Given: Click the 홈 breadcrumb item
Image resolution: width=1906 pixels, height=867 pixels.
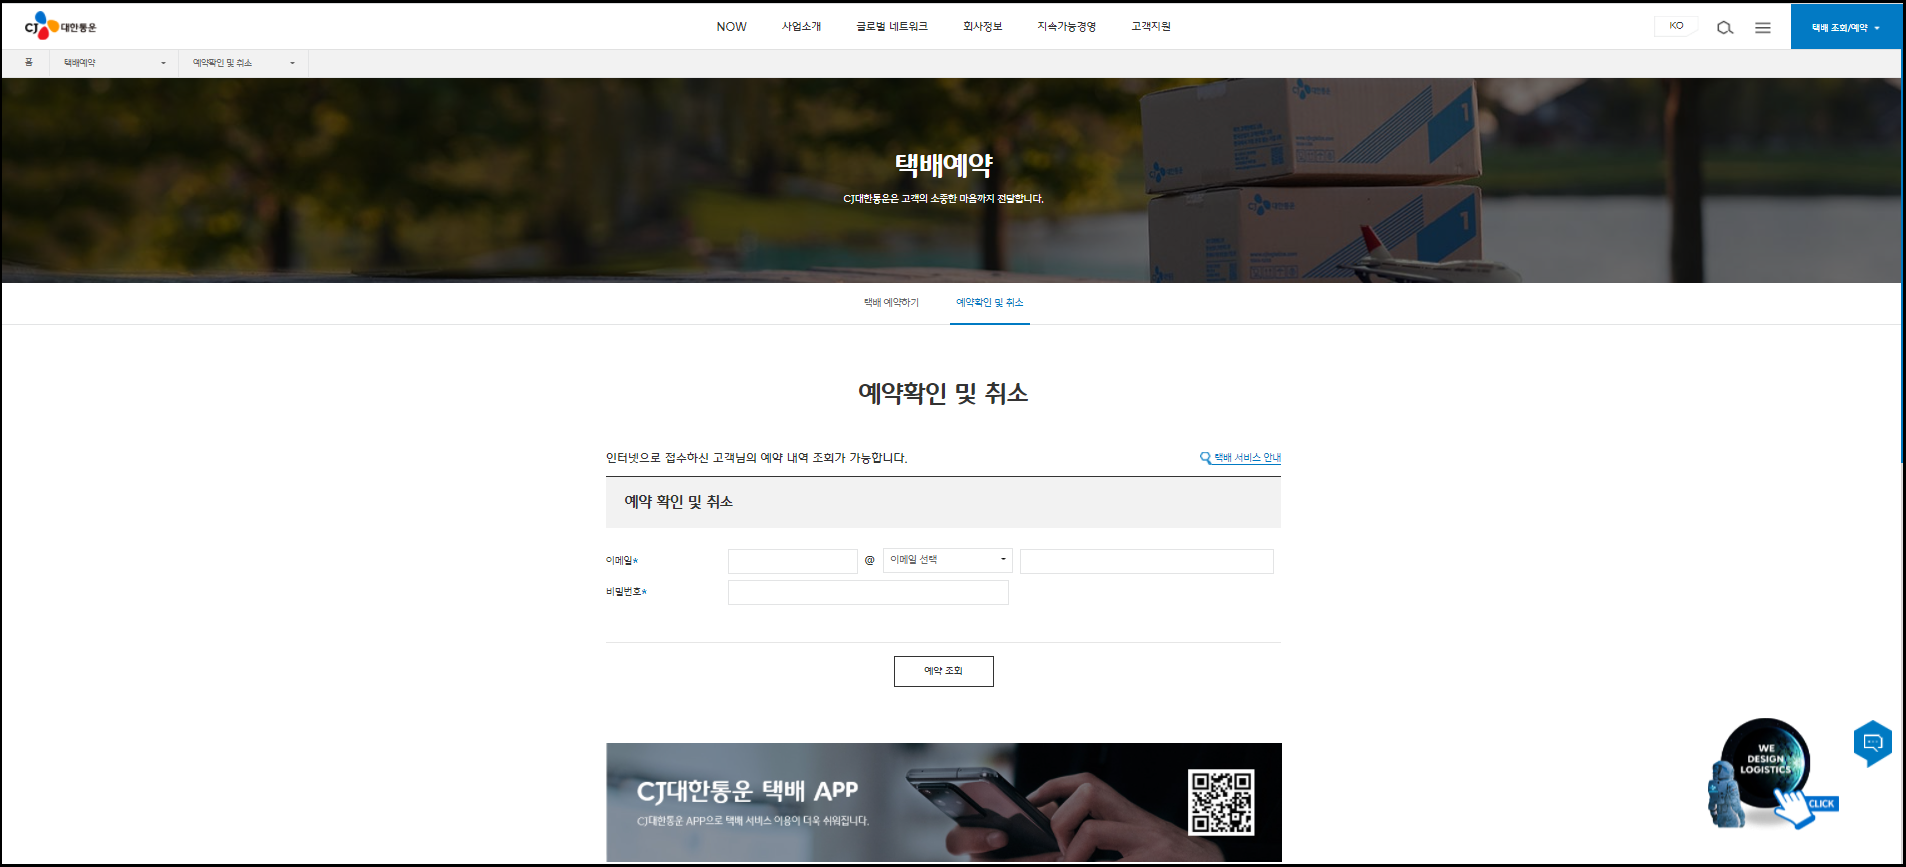Looking at the screenshot, I should (x=28, y=63).
